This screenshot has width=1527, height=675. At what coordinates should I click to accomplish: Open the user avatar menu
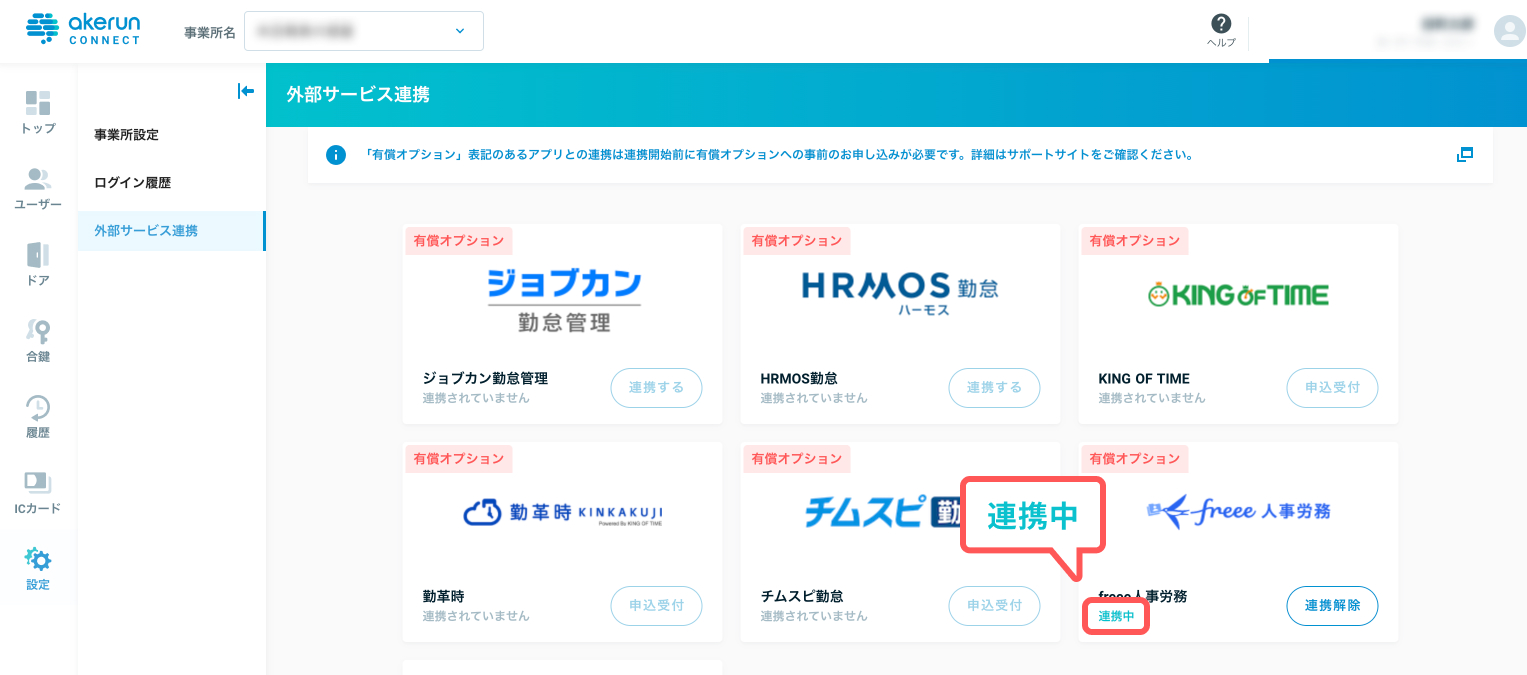tap(1508, 31)
